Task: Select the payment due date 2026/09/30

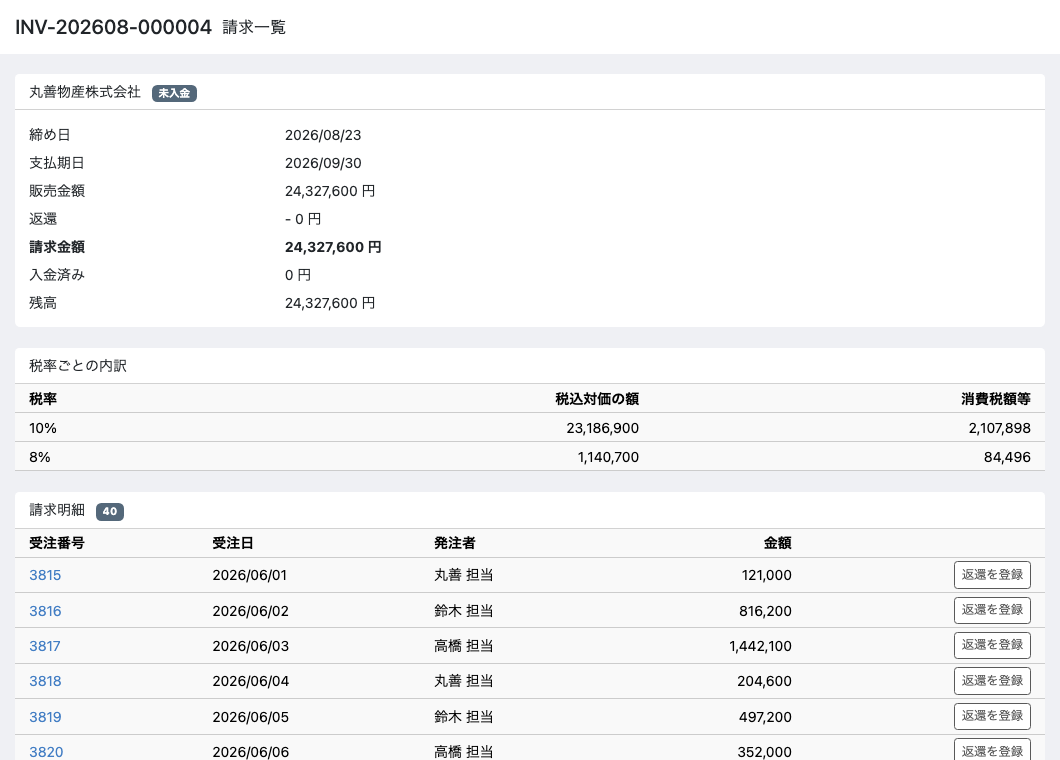Action: coord(323,163)
